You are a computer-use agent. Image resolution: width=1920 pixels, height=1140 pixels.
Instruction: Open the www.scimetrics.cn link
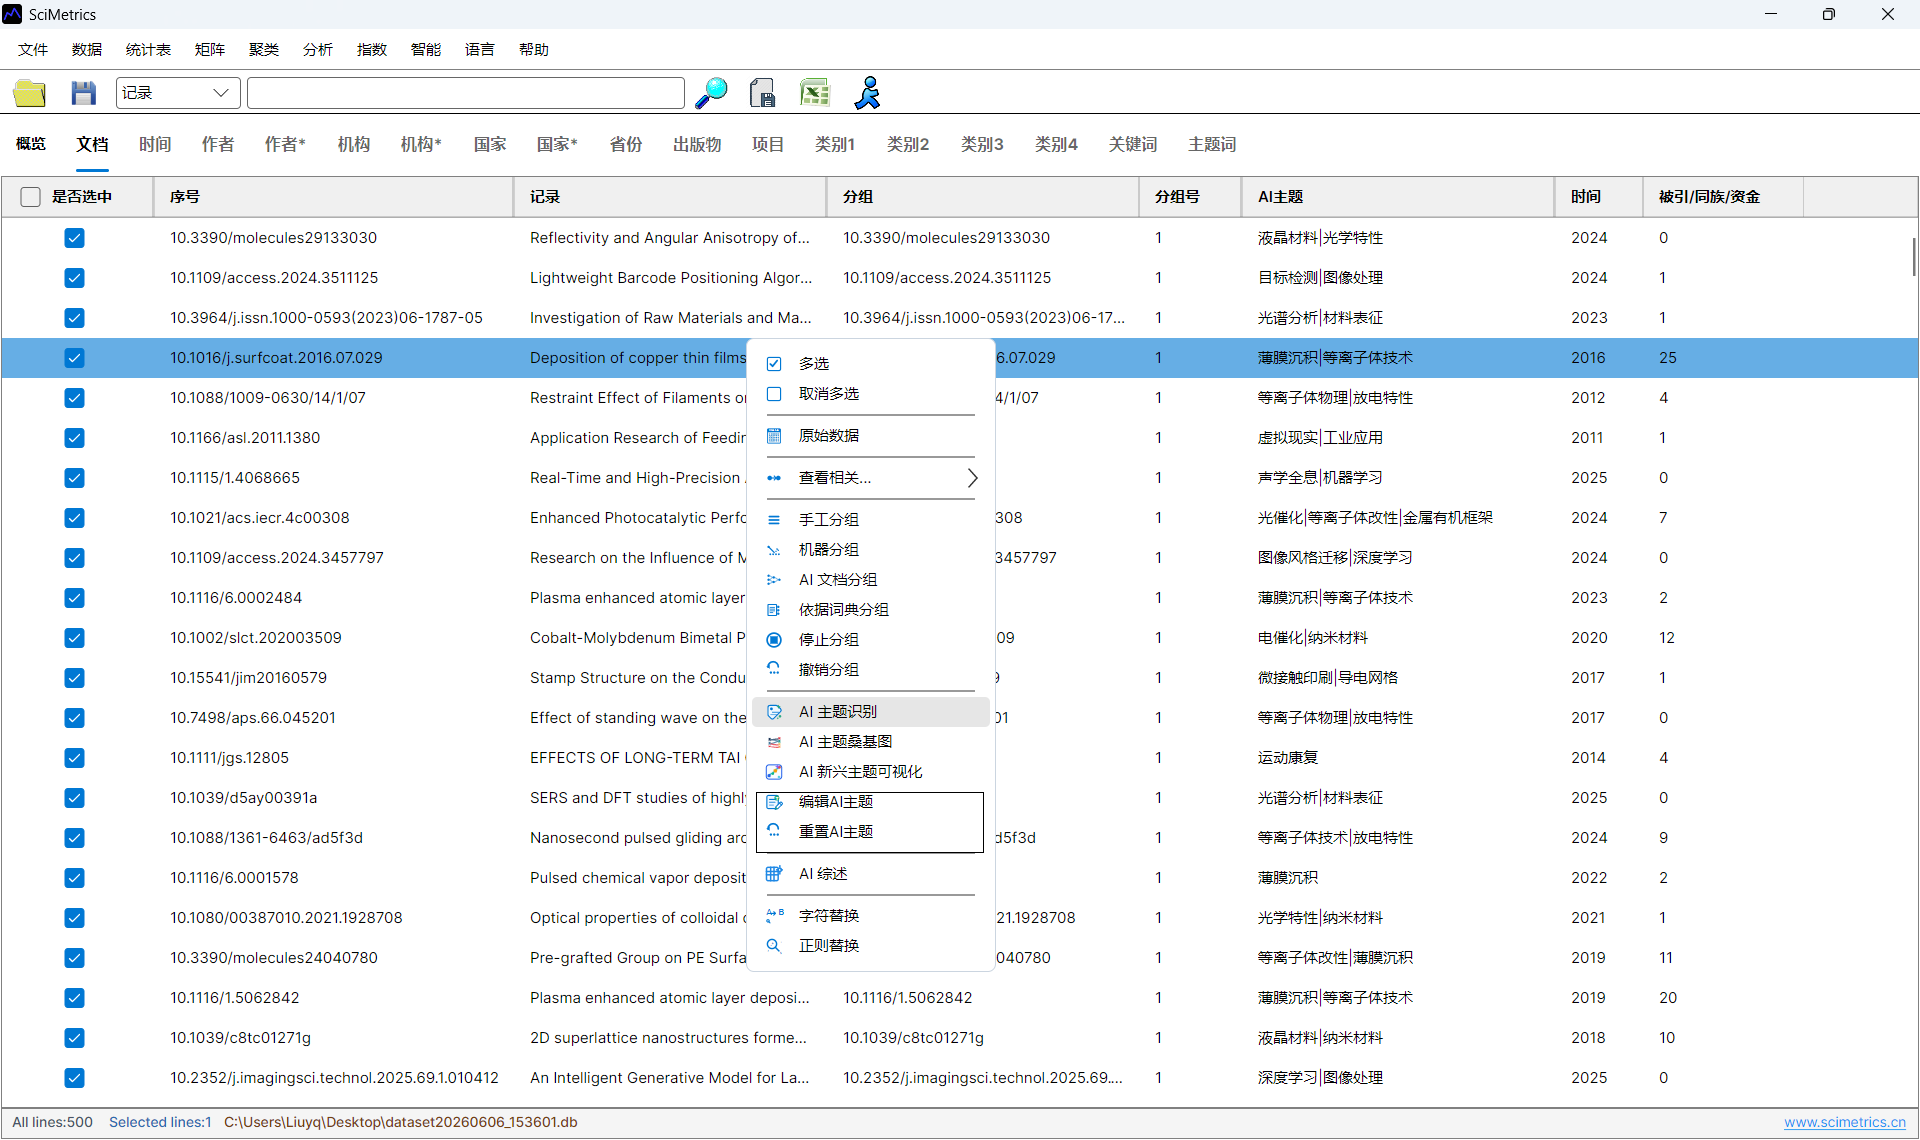[x=1845, y=1122]
